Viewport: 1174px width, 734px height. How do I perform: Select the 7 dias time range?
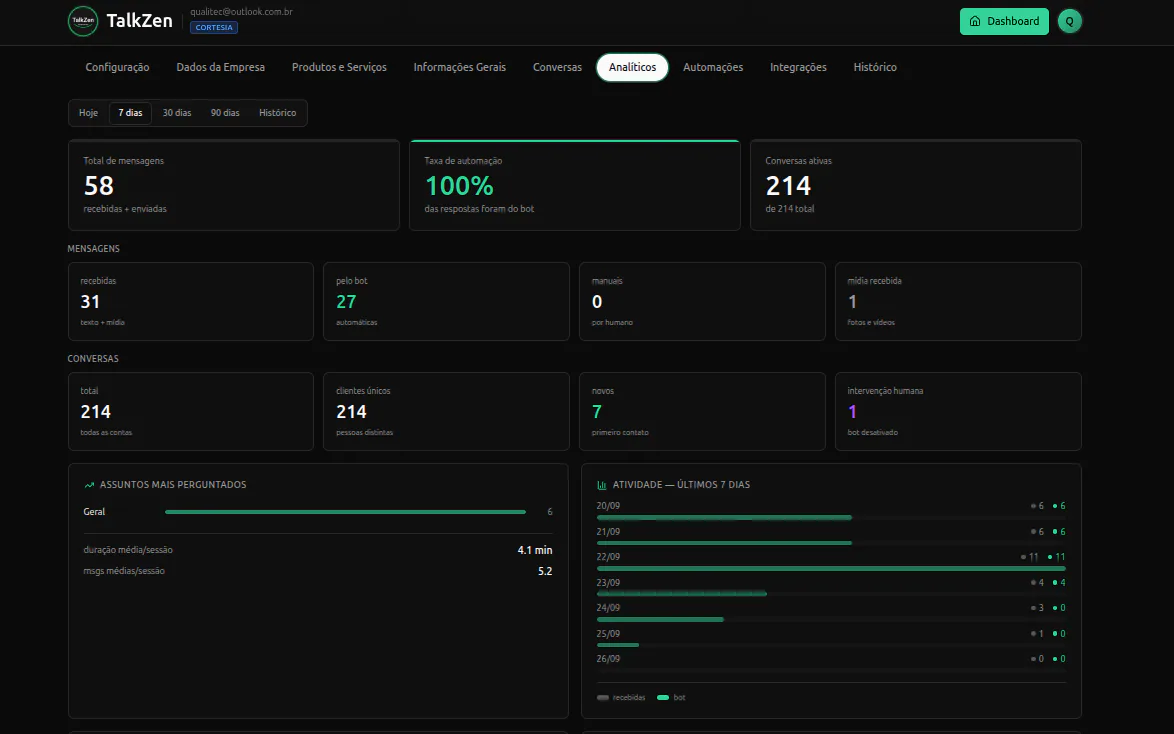pos(130,113)
